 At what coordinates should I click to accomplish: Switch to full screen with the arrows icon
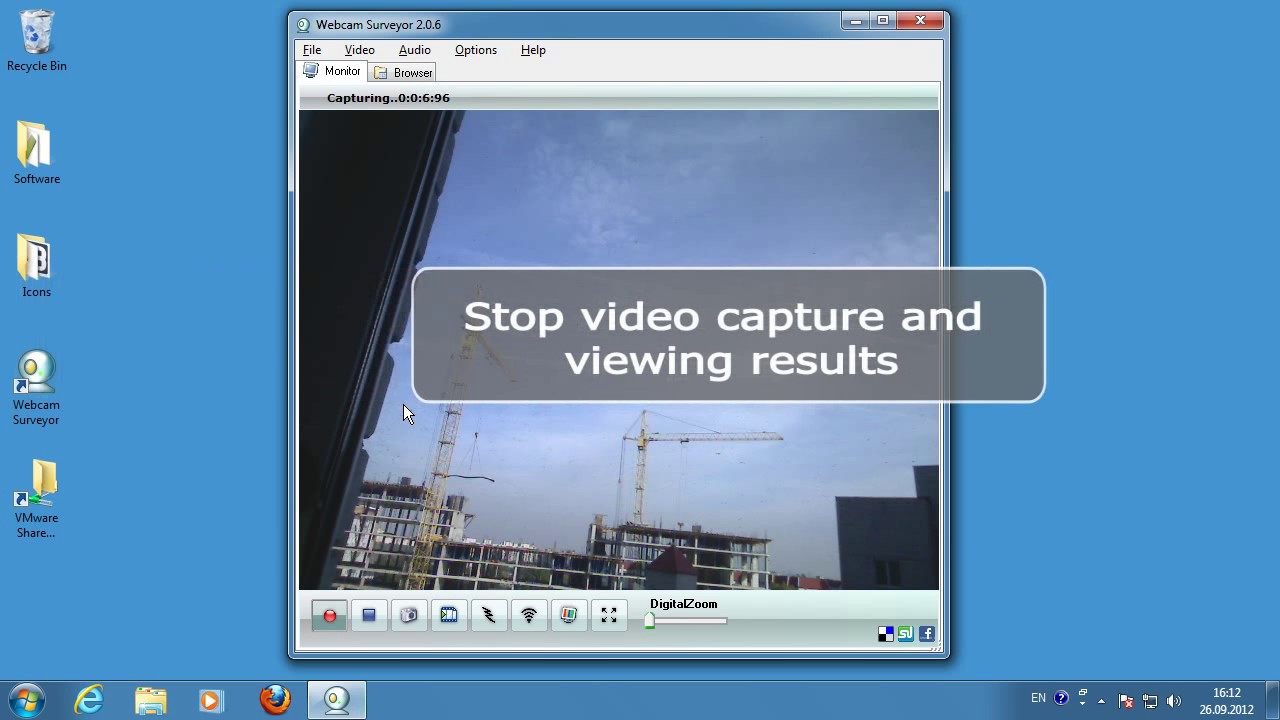tap(609, 615)
